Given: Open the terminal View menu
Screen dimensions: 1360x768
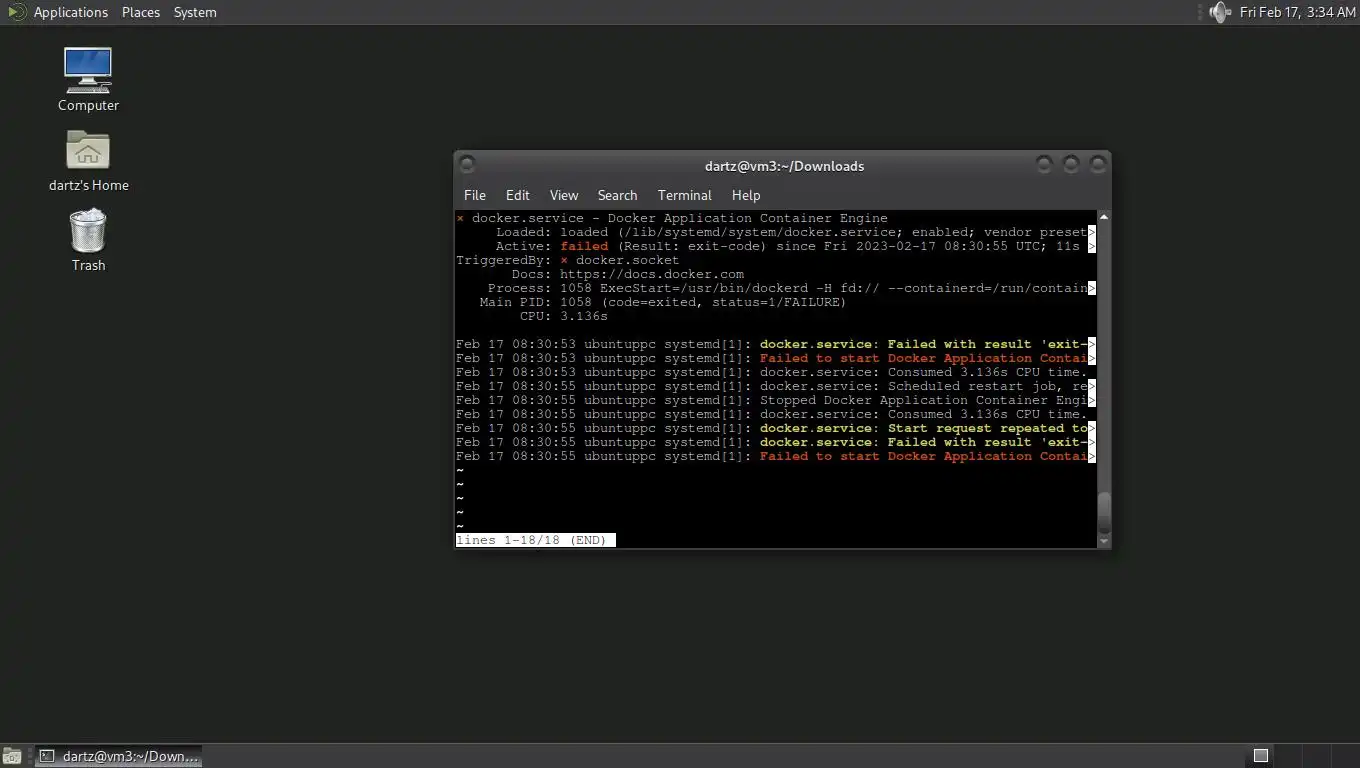Looking at the screenshot, I should pyautogui.click(x=564, y=195).
